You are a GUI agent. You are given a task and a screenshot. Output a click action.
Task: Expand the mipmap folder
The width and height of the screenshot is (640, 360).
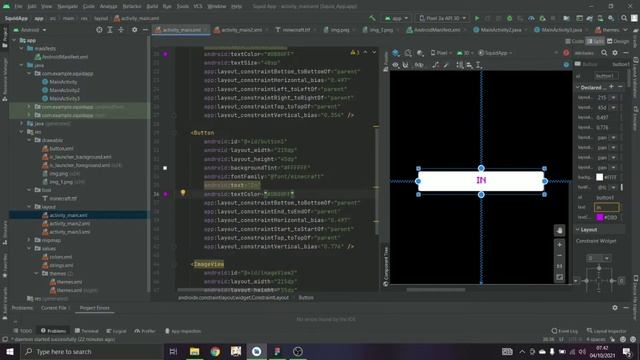point(29,240)
